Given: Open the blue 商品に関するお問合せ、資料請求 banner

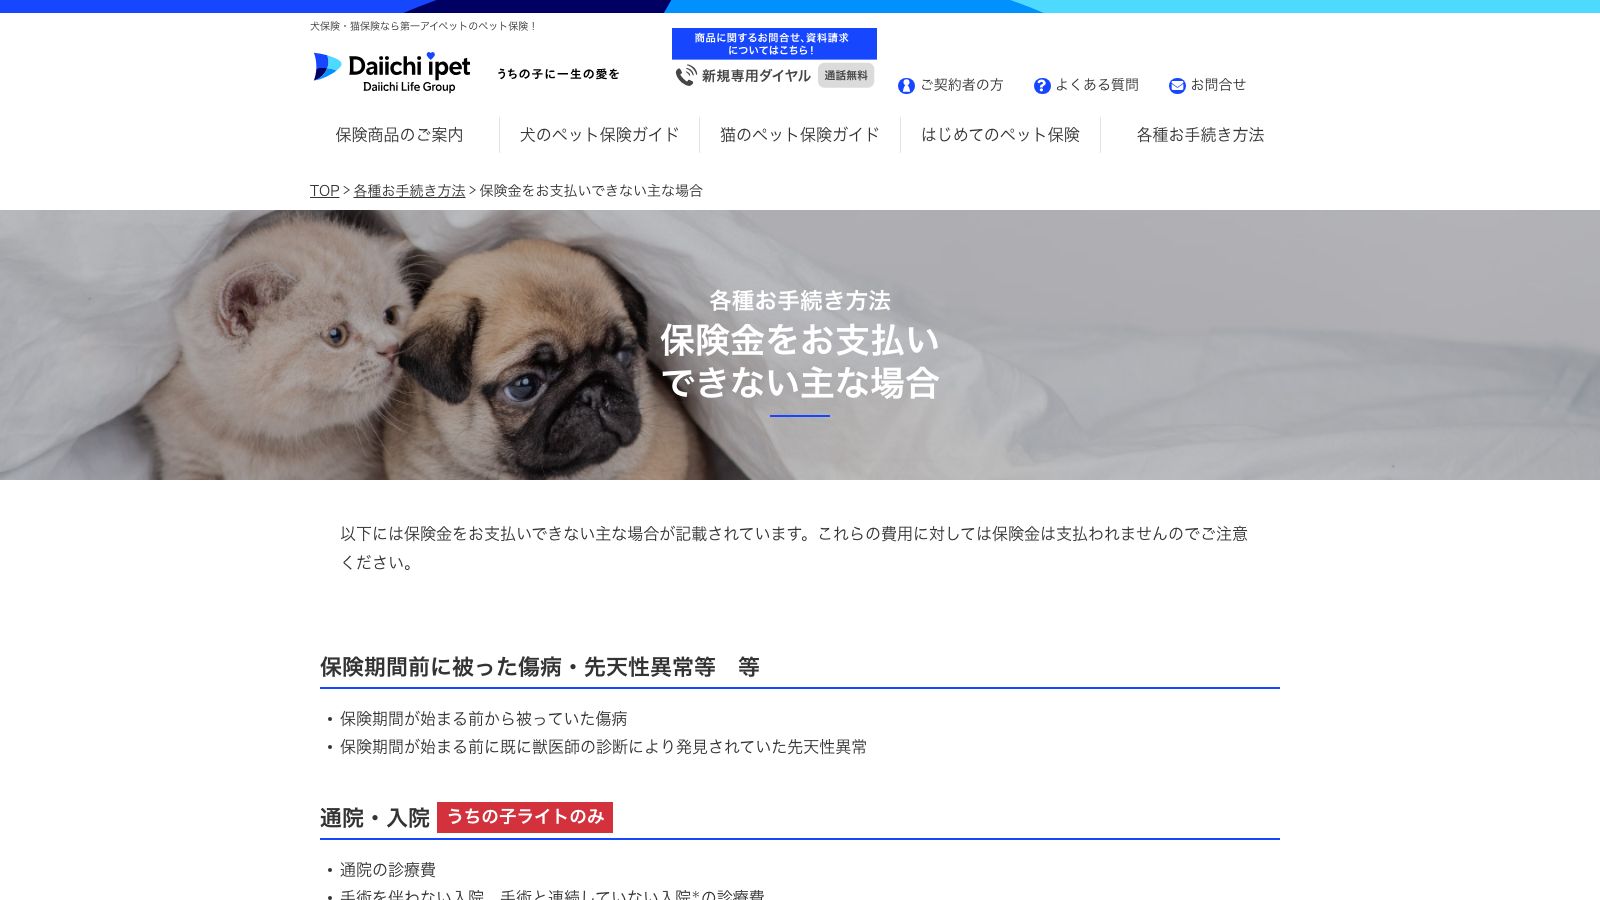Looking at the screenshot, I should pos(774,44).
